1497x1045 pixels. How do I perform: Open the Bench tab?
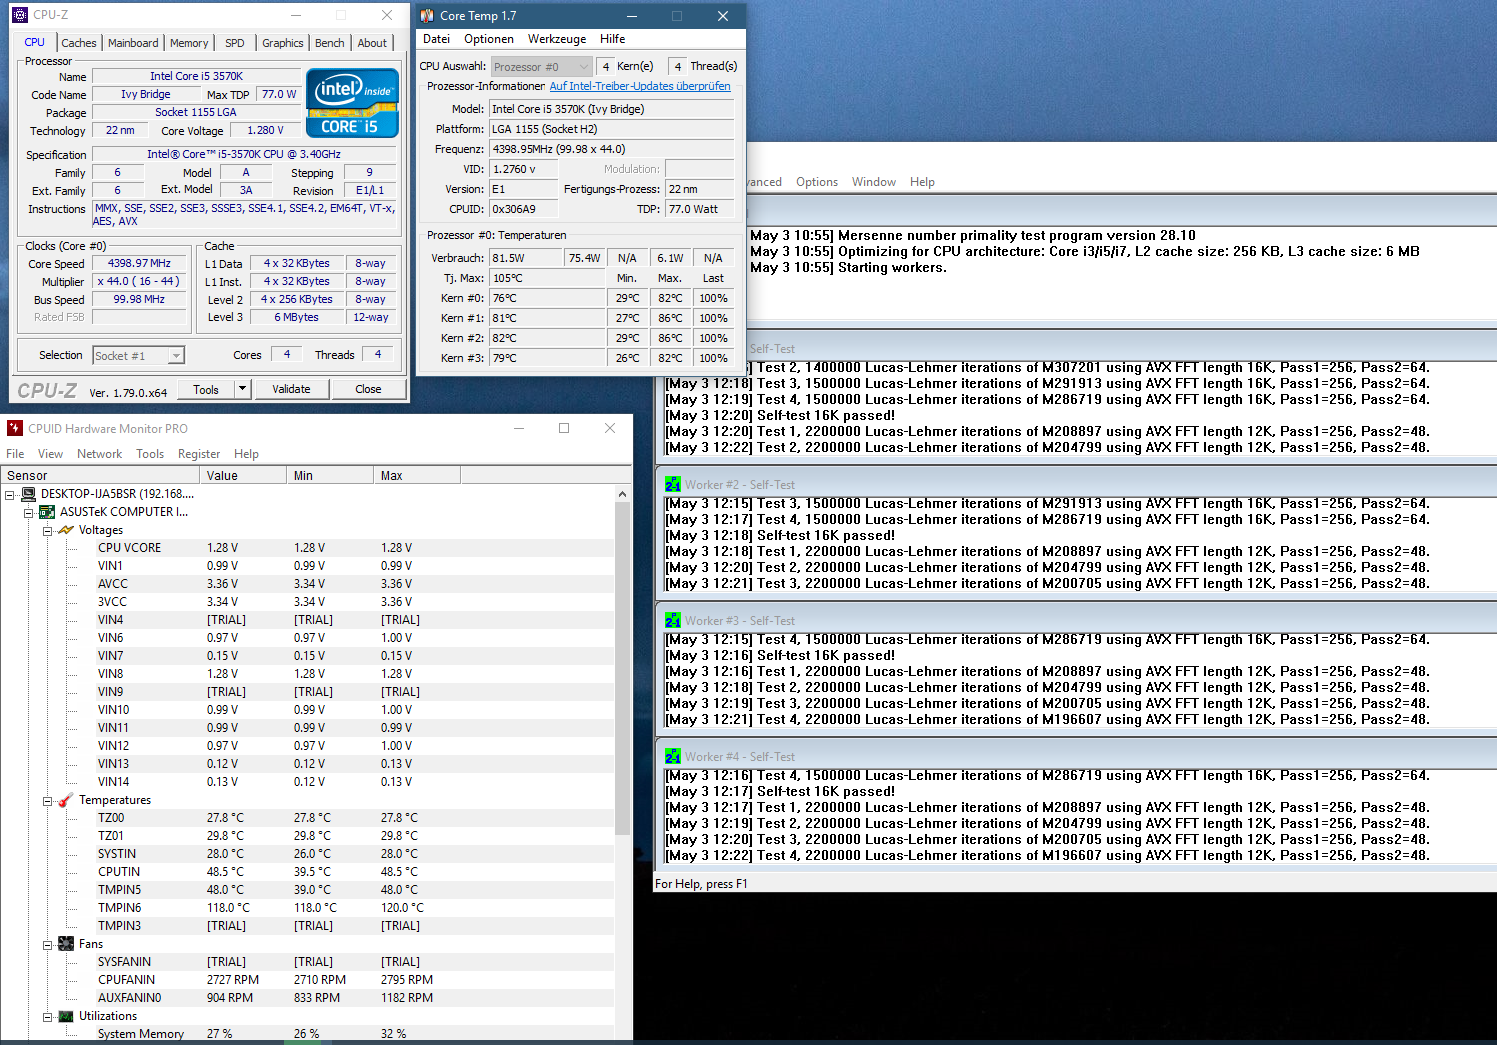(330, 43)
